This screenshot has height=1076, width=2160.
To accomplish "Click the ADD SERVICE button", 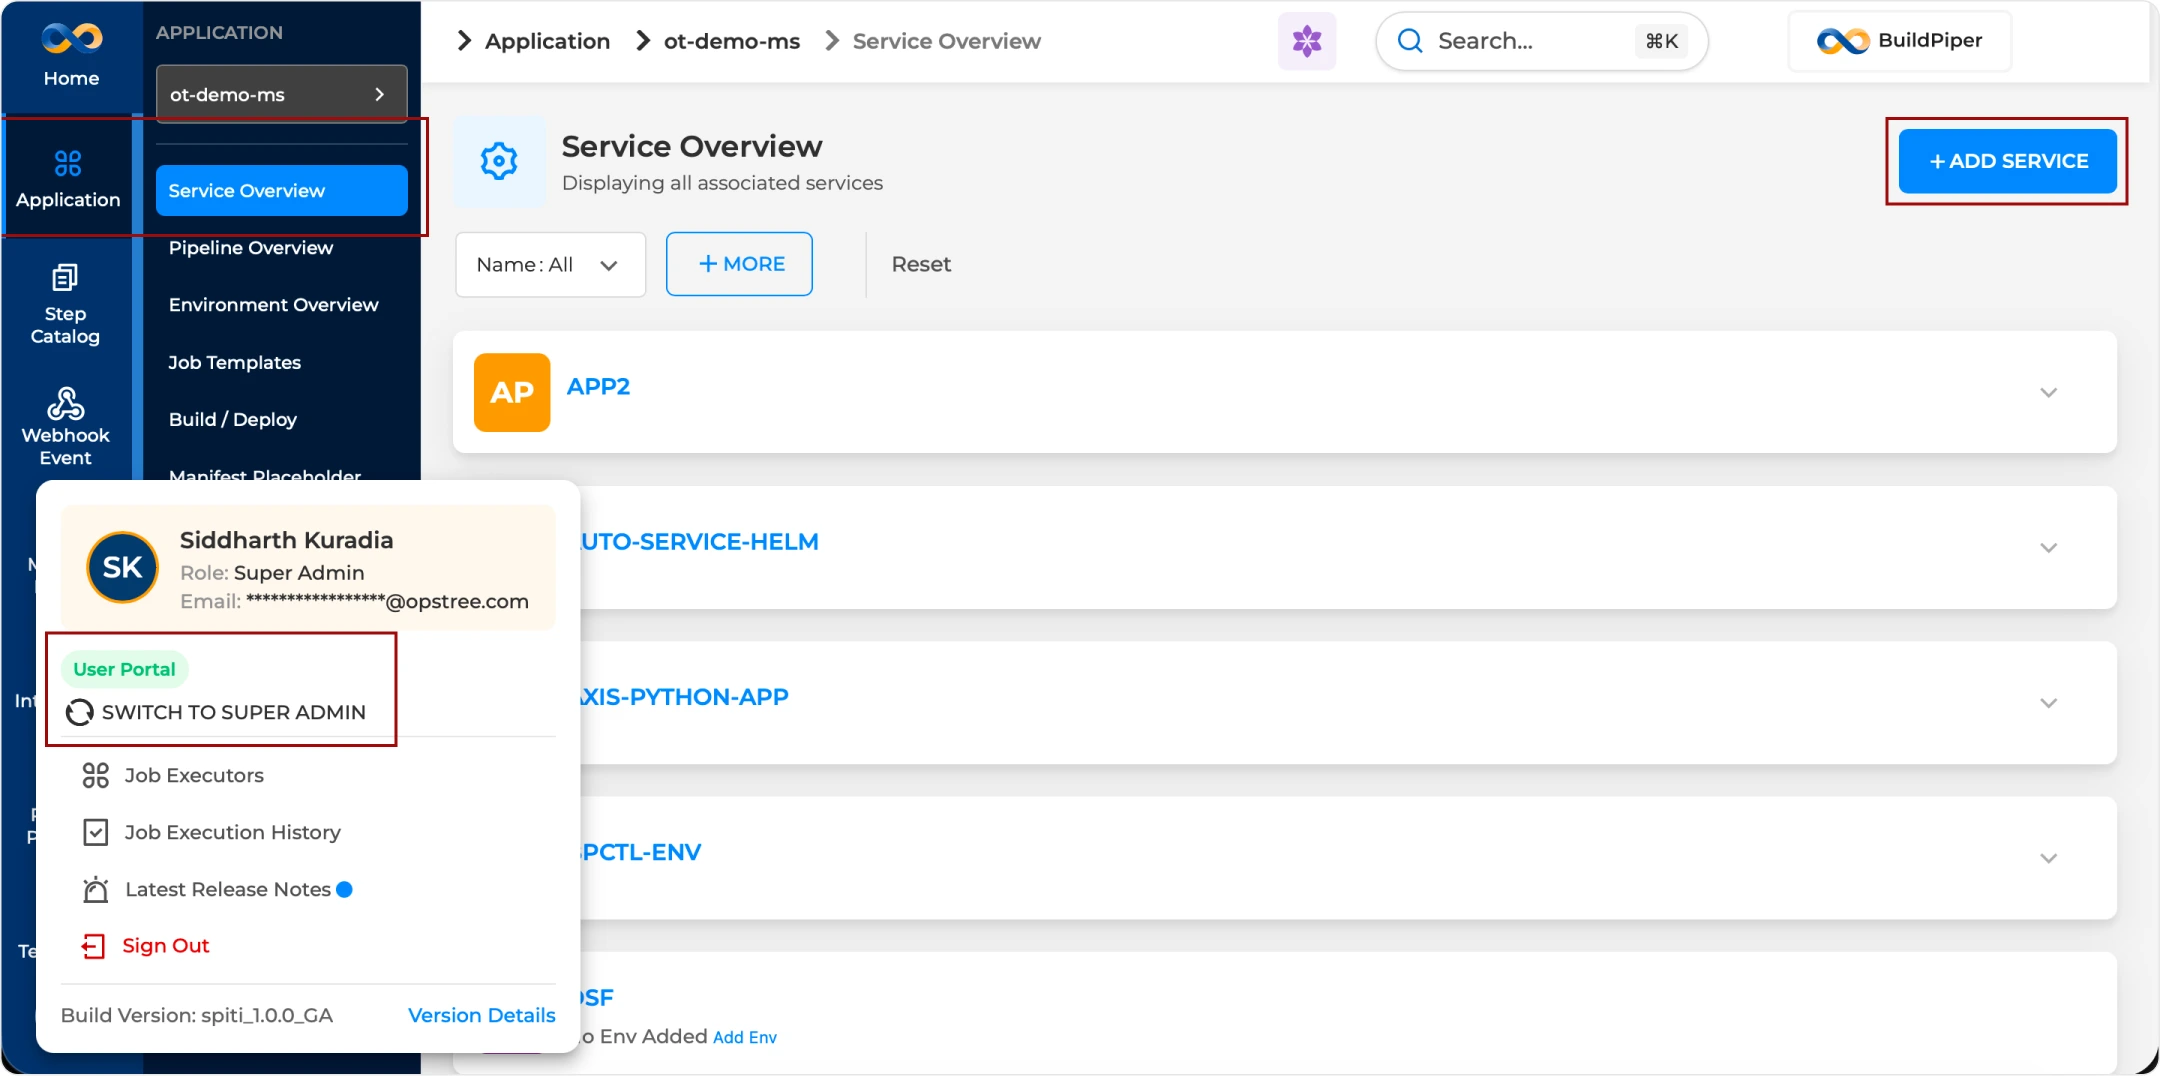I will (2007, 161).
